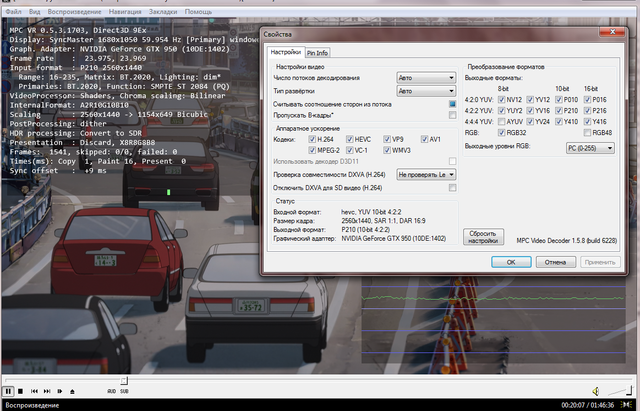Screen dimensions: 640x411
Task: Cancel the dialog with Отмена
Action: tap(556, 262)
